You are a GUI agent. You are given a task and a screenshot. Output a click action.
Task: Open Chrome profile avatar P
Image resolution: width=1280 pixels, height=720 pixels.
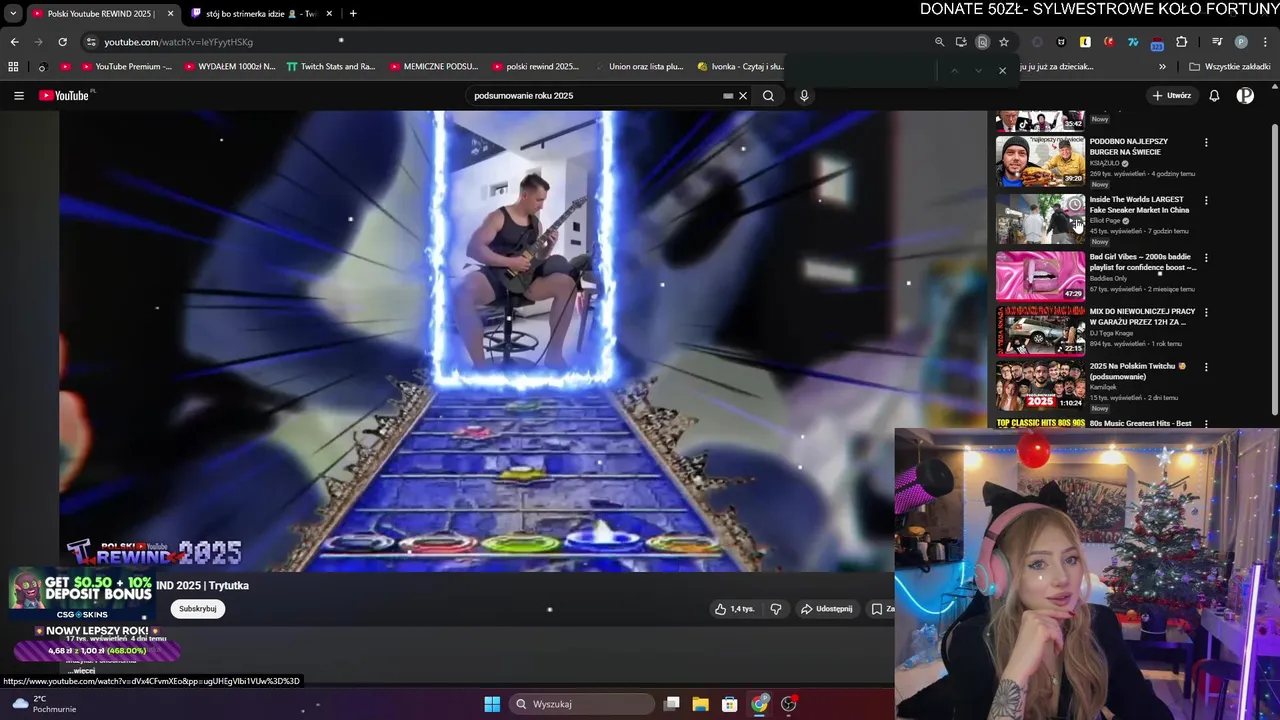pyautogui.click(x=1241, y=42)
